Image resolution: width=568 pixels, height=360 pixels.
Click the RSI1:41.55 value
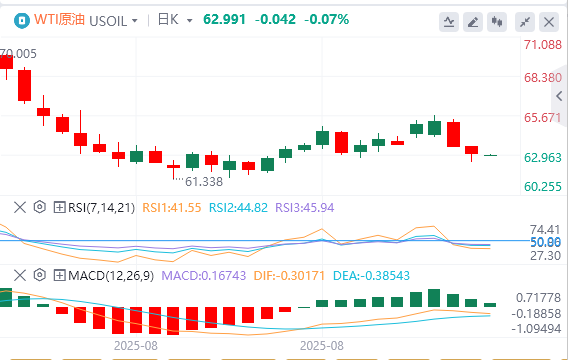(x=172, y=208)
